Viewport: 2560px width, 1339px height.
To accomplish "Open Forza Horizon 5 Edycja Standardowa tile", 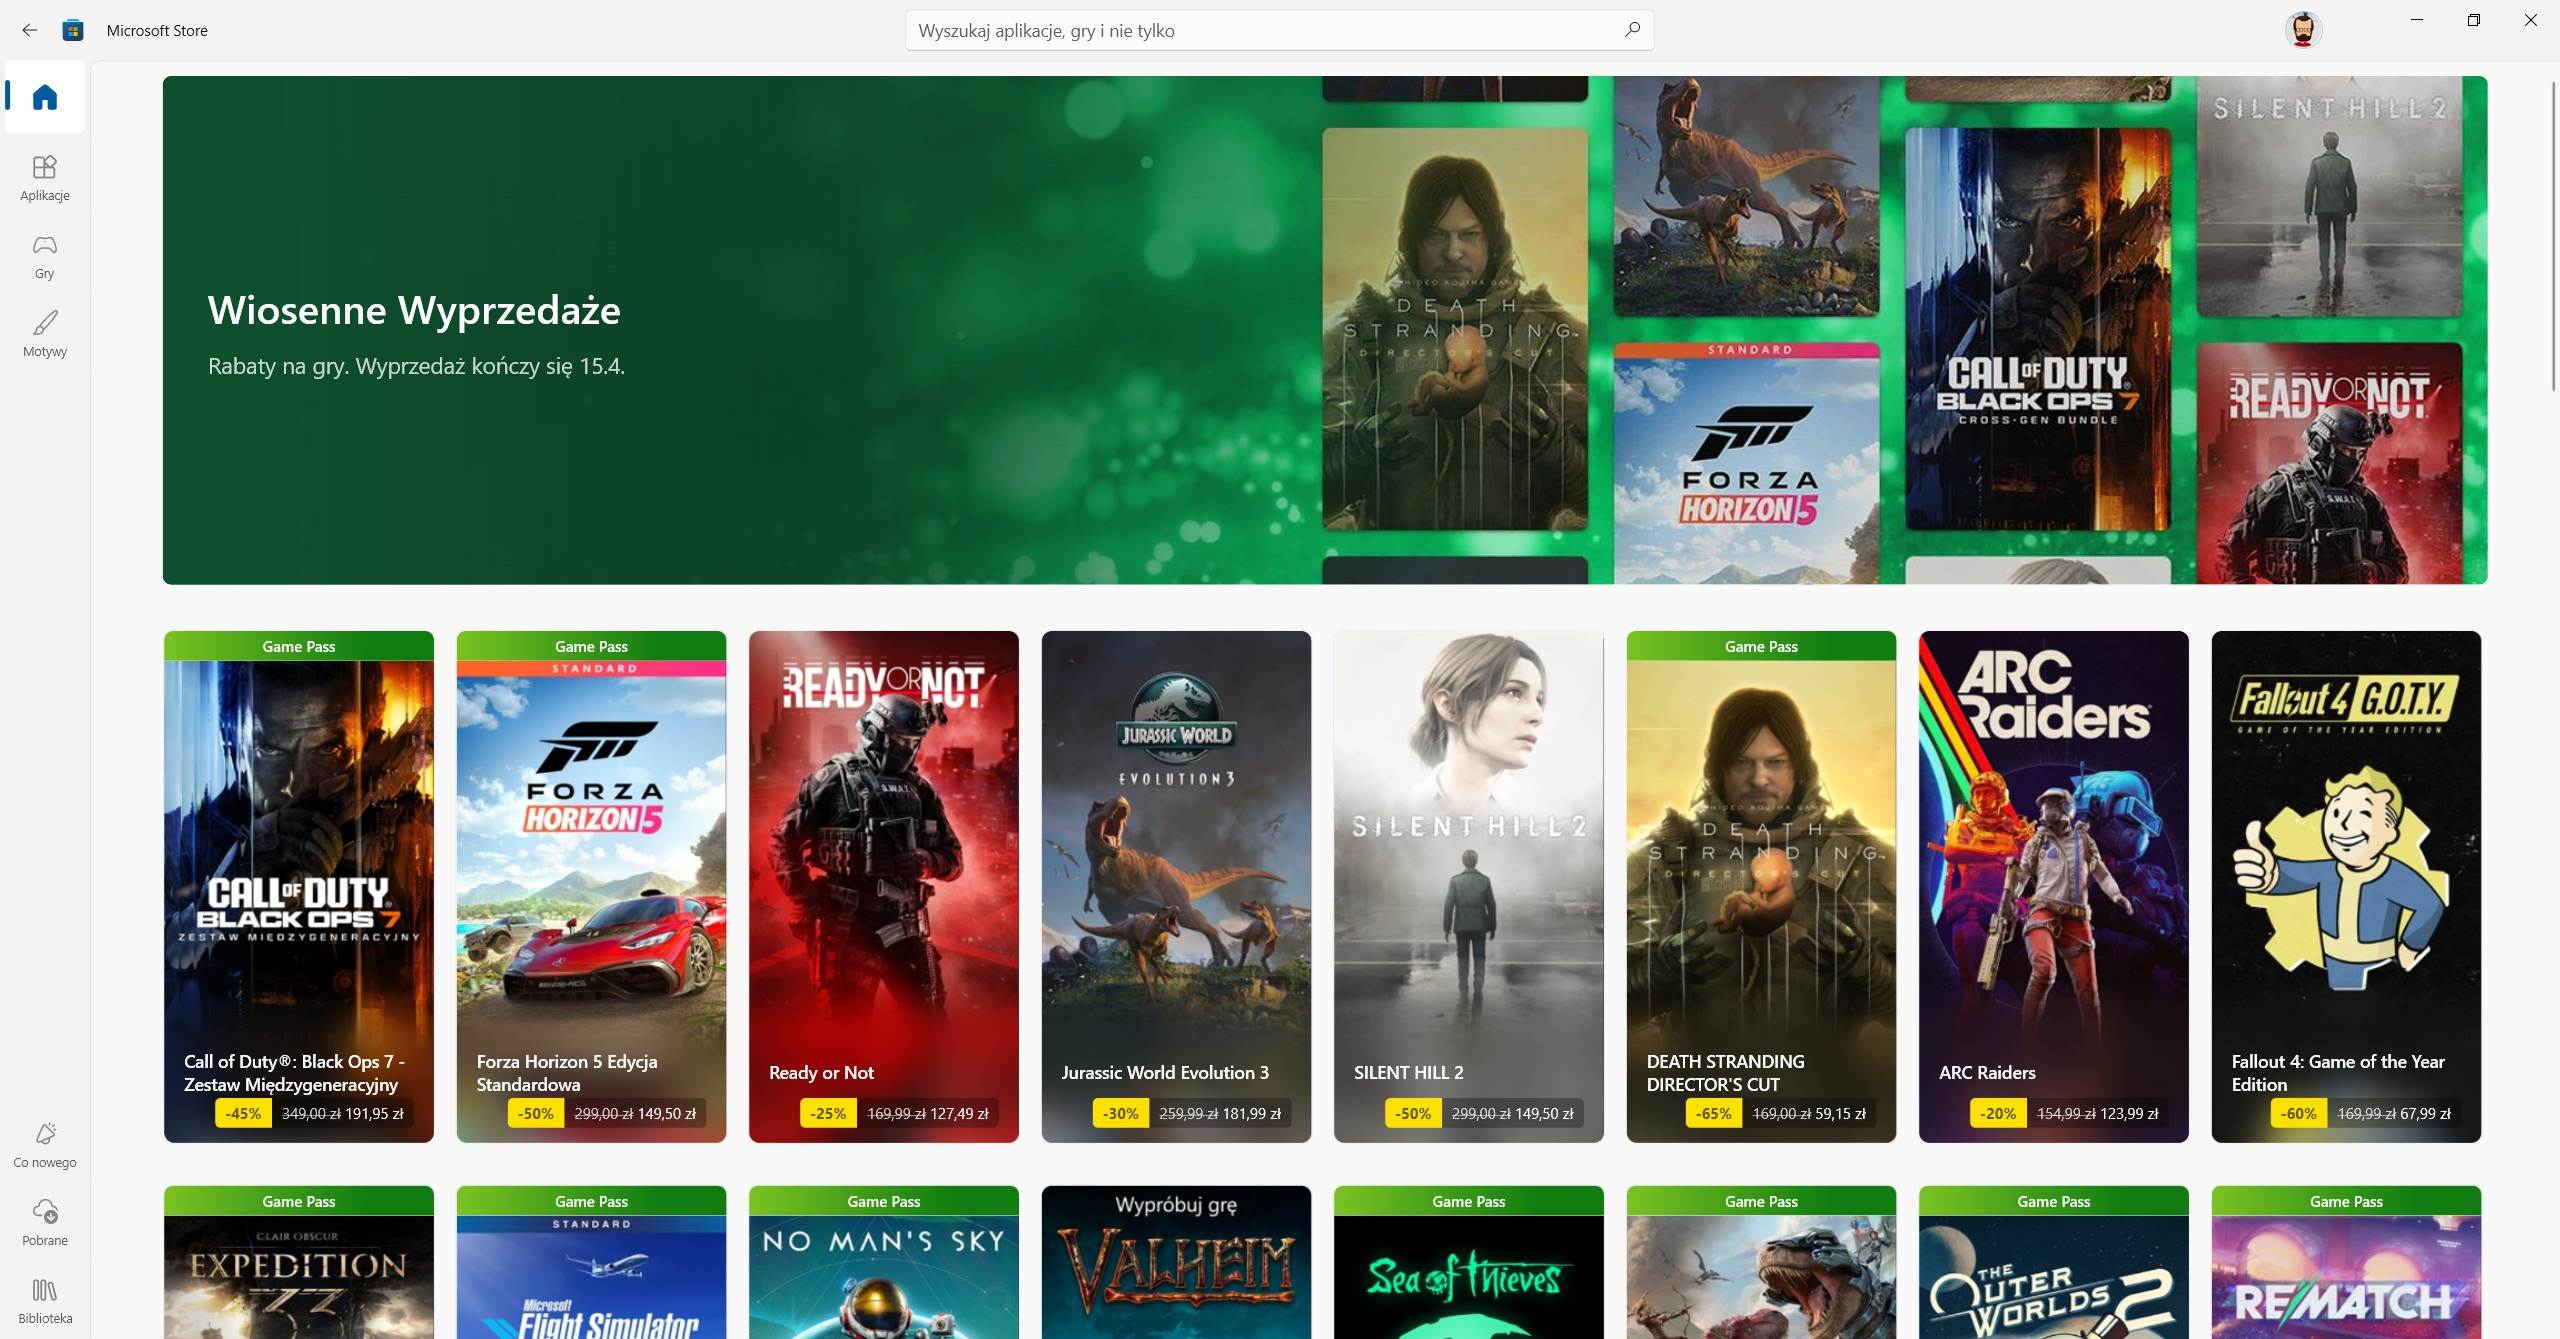I will point(591,886).
